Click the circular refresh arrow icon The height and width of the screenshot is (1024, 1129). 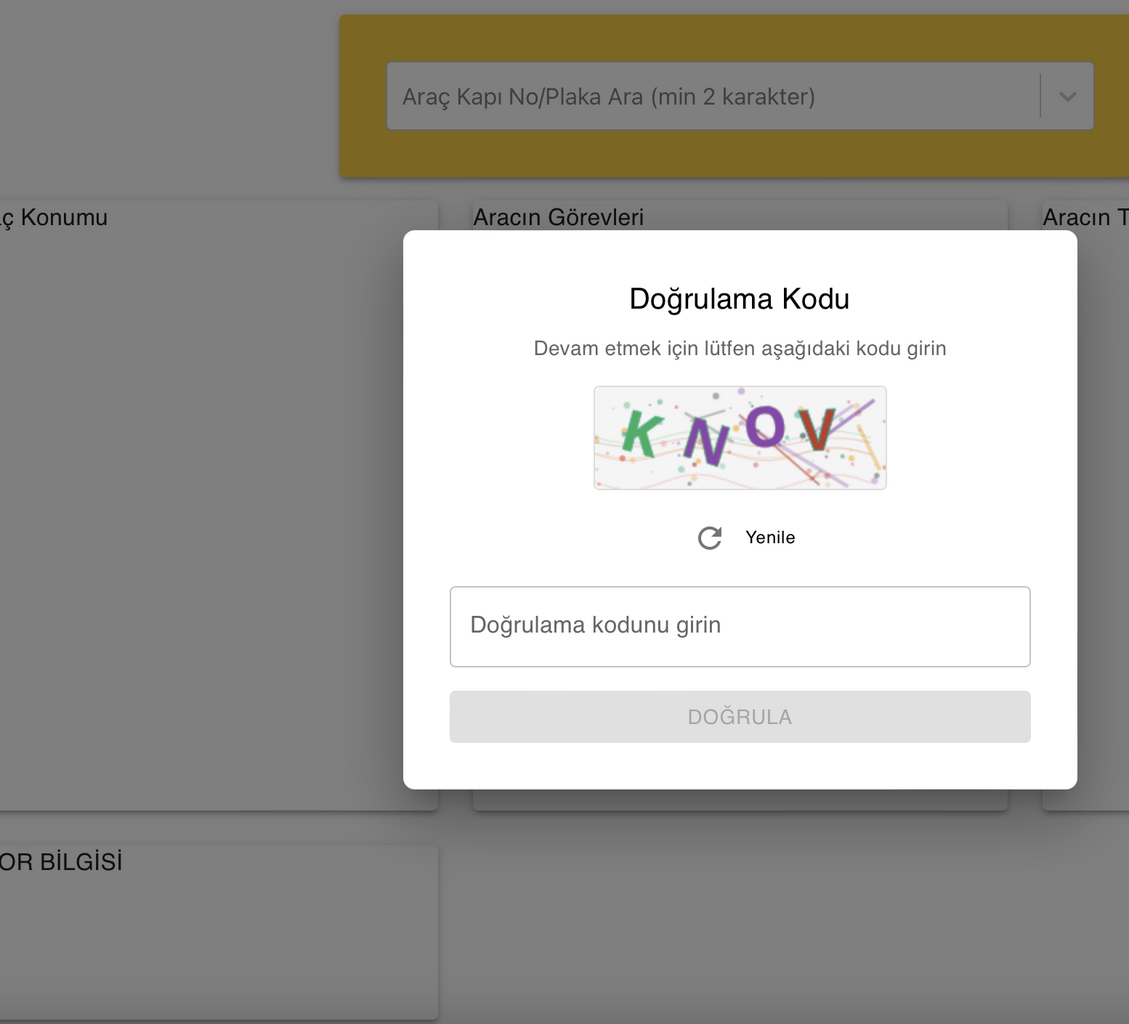coord(710,538)
